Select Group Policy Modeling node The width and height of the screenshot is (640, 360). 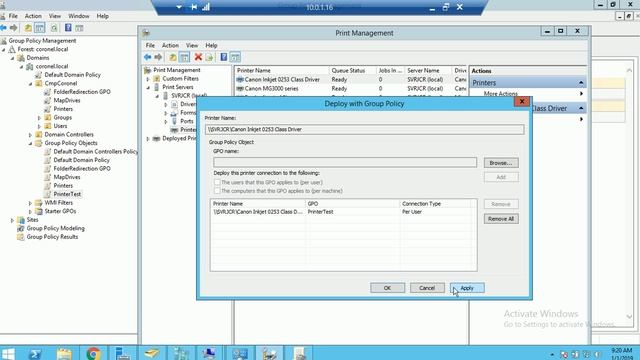(x=56, y=228)
